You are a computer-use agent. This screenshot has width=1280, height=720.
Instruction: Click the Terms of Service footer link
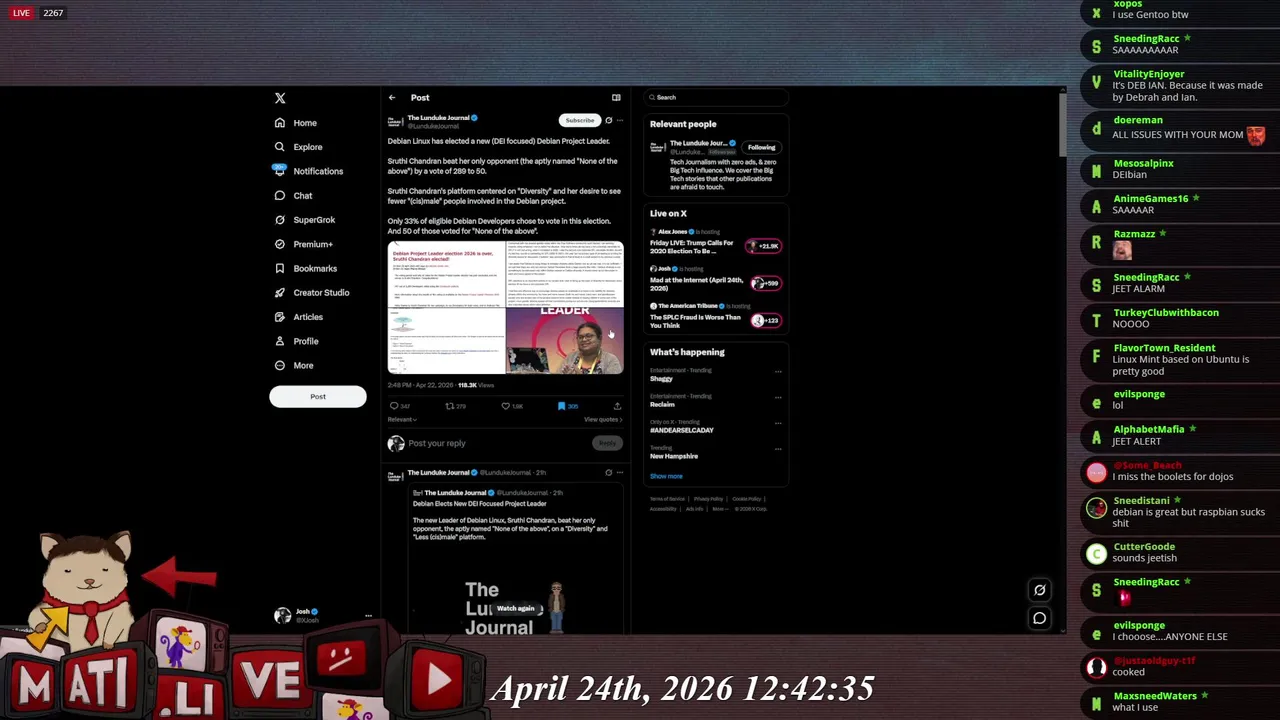[667, 499]
